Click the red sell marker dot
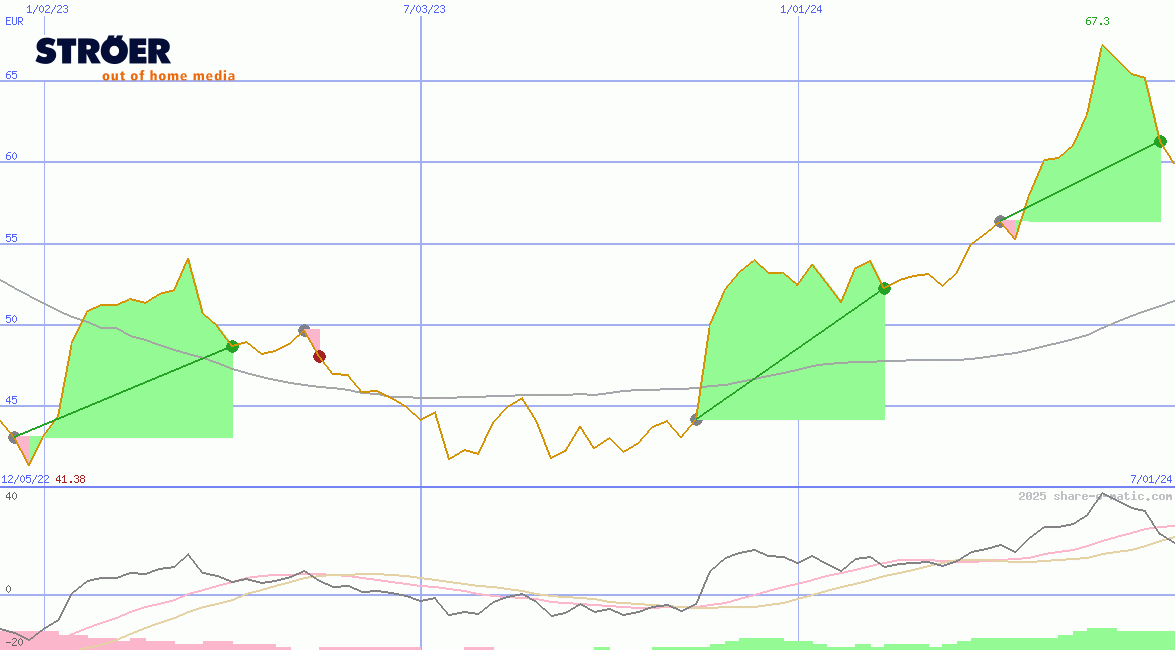This screenshot has width=1175, height=650. 319,356
